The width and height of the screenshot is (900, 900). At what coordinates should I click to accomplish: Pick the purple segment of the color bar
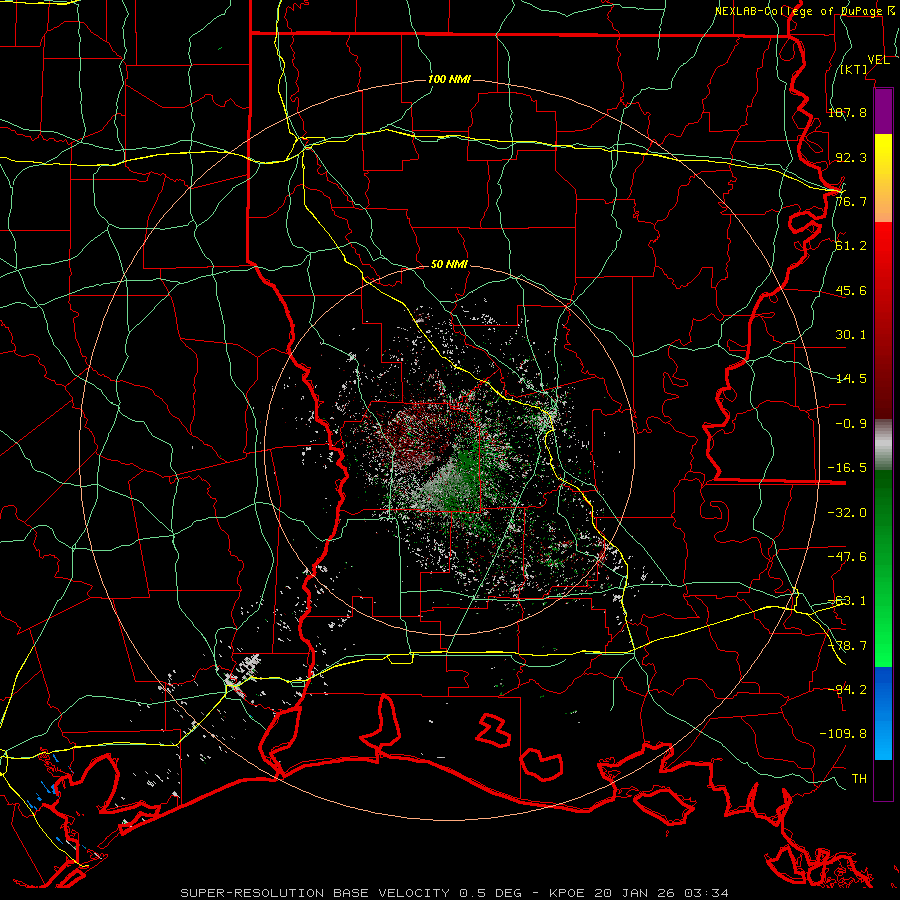point(883,111)
